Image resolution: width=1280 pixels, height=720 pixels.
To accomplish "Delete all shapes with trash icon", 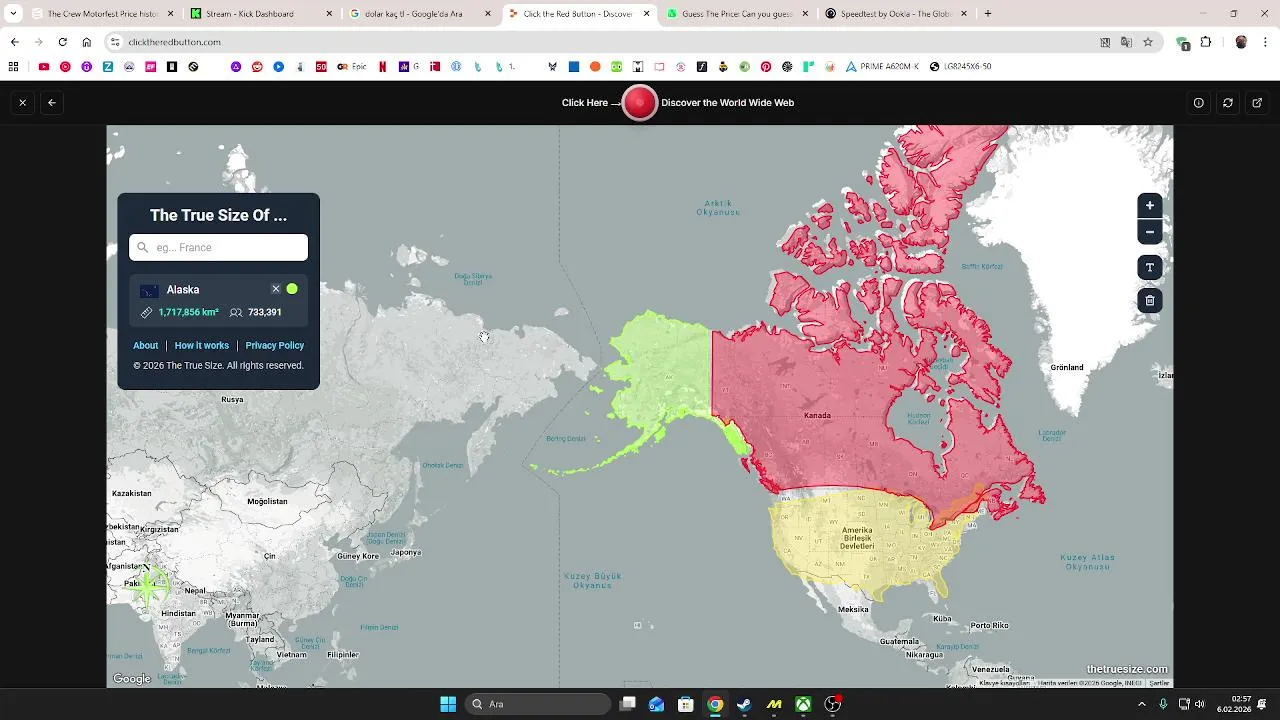I will (1150, 300).
